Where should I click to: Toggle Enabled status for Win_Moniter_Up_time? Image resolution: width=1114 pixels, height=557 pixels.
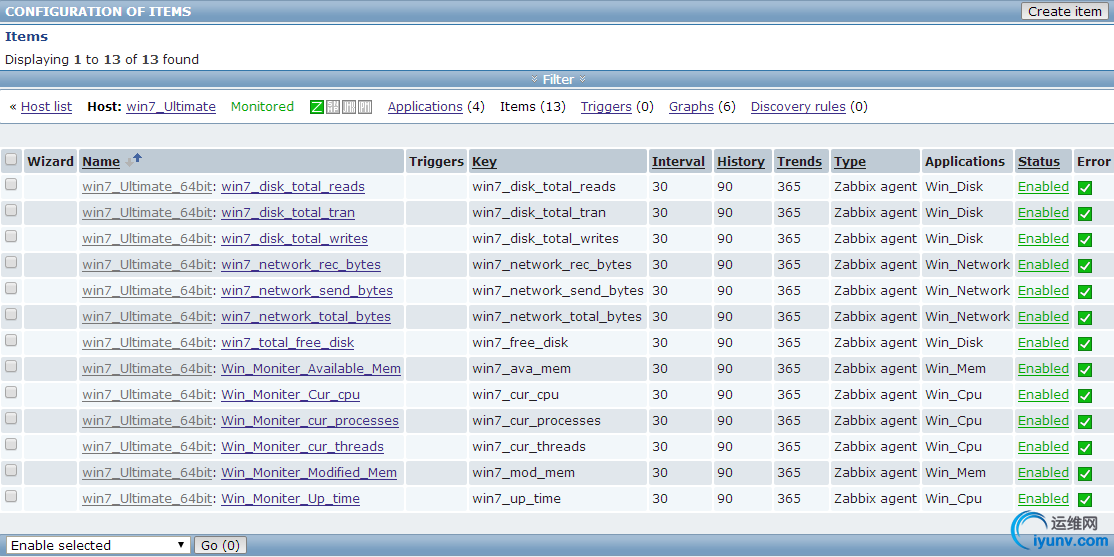[1043, 499]
